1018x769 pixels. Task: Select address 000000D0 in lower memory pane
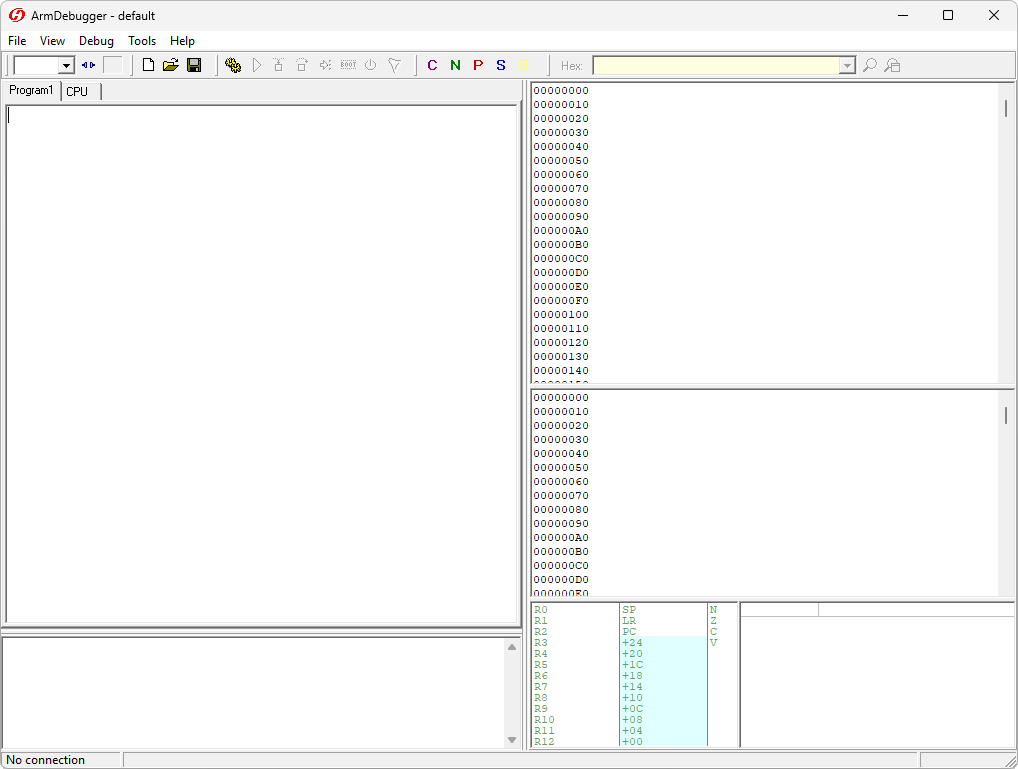(561, 579)
